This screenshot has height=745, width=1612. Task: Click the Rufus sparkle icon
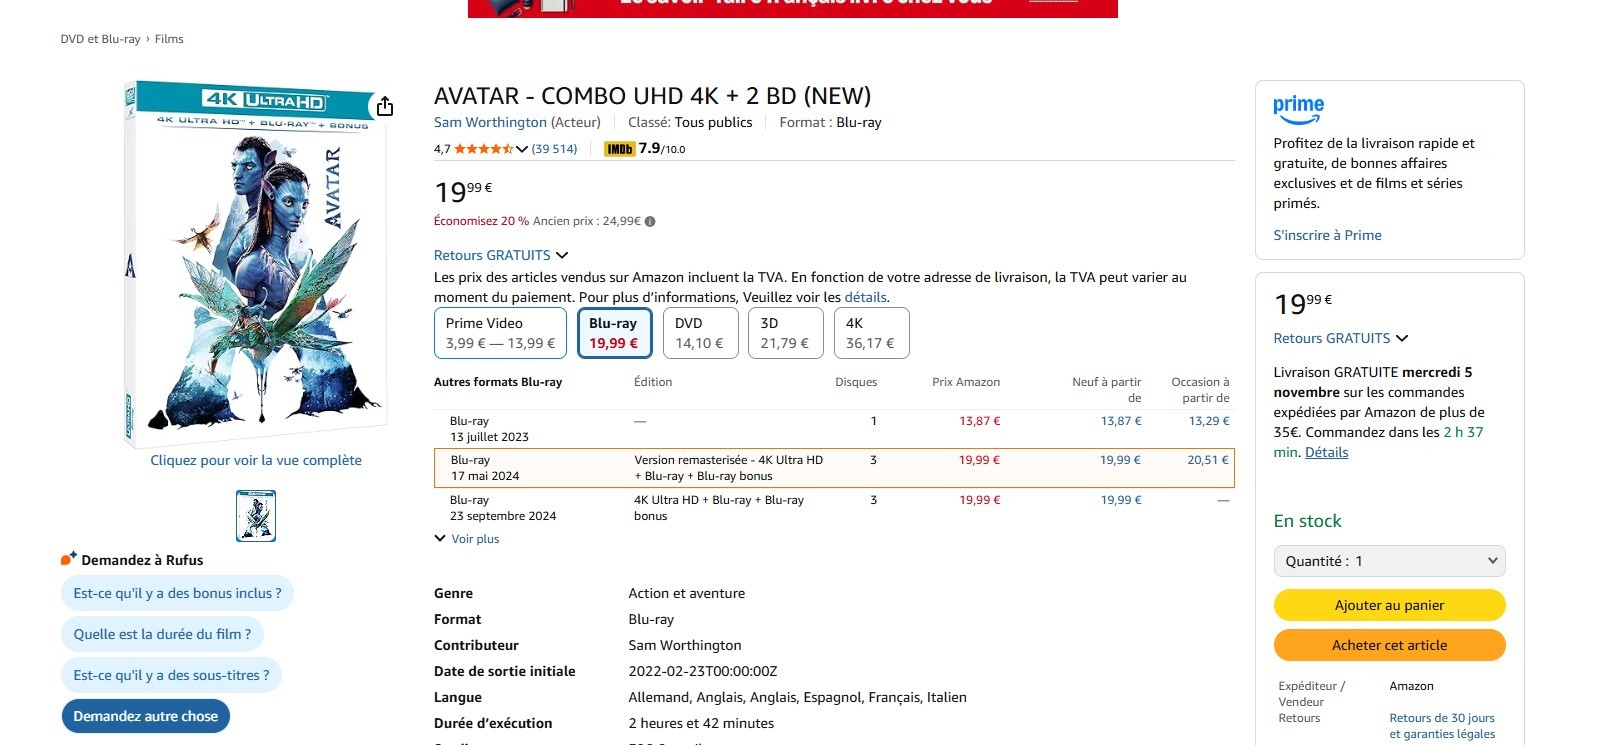(x=68, y=559)
